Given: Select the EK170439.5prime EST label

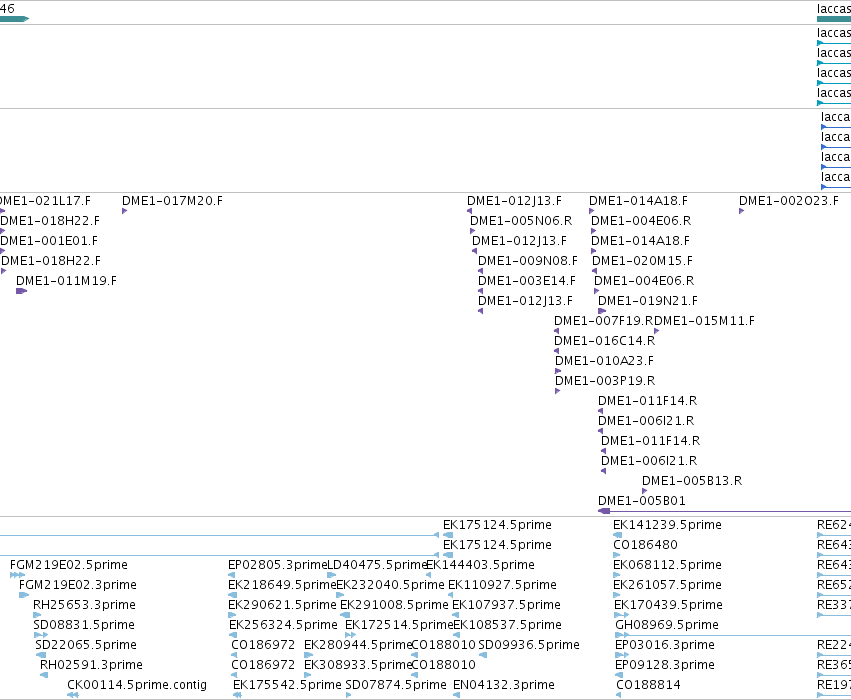Looking at the screenshot, I should pos(668,605).
